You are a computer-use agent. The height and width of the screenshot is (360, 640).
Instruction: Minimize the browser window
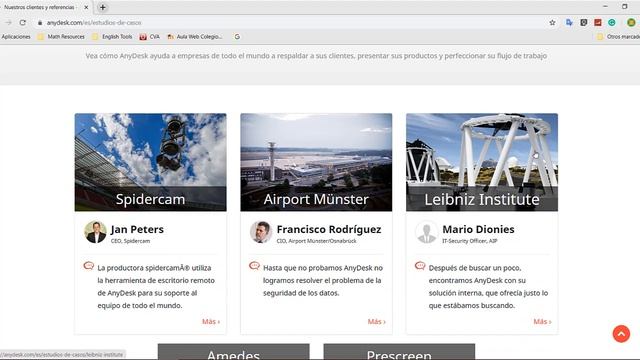coord(605,7)
